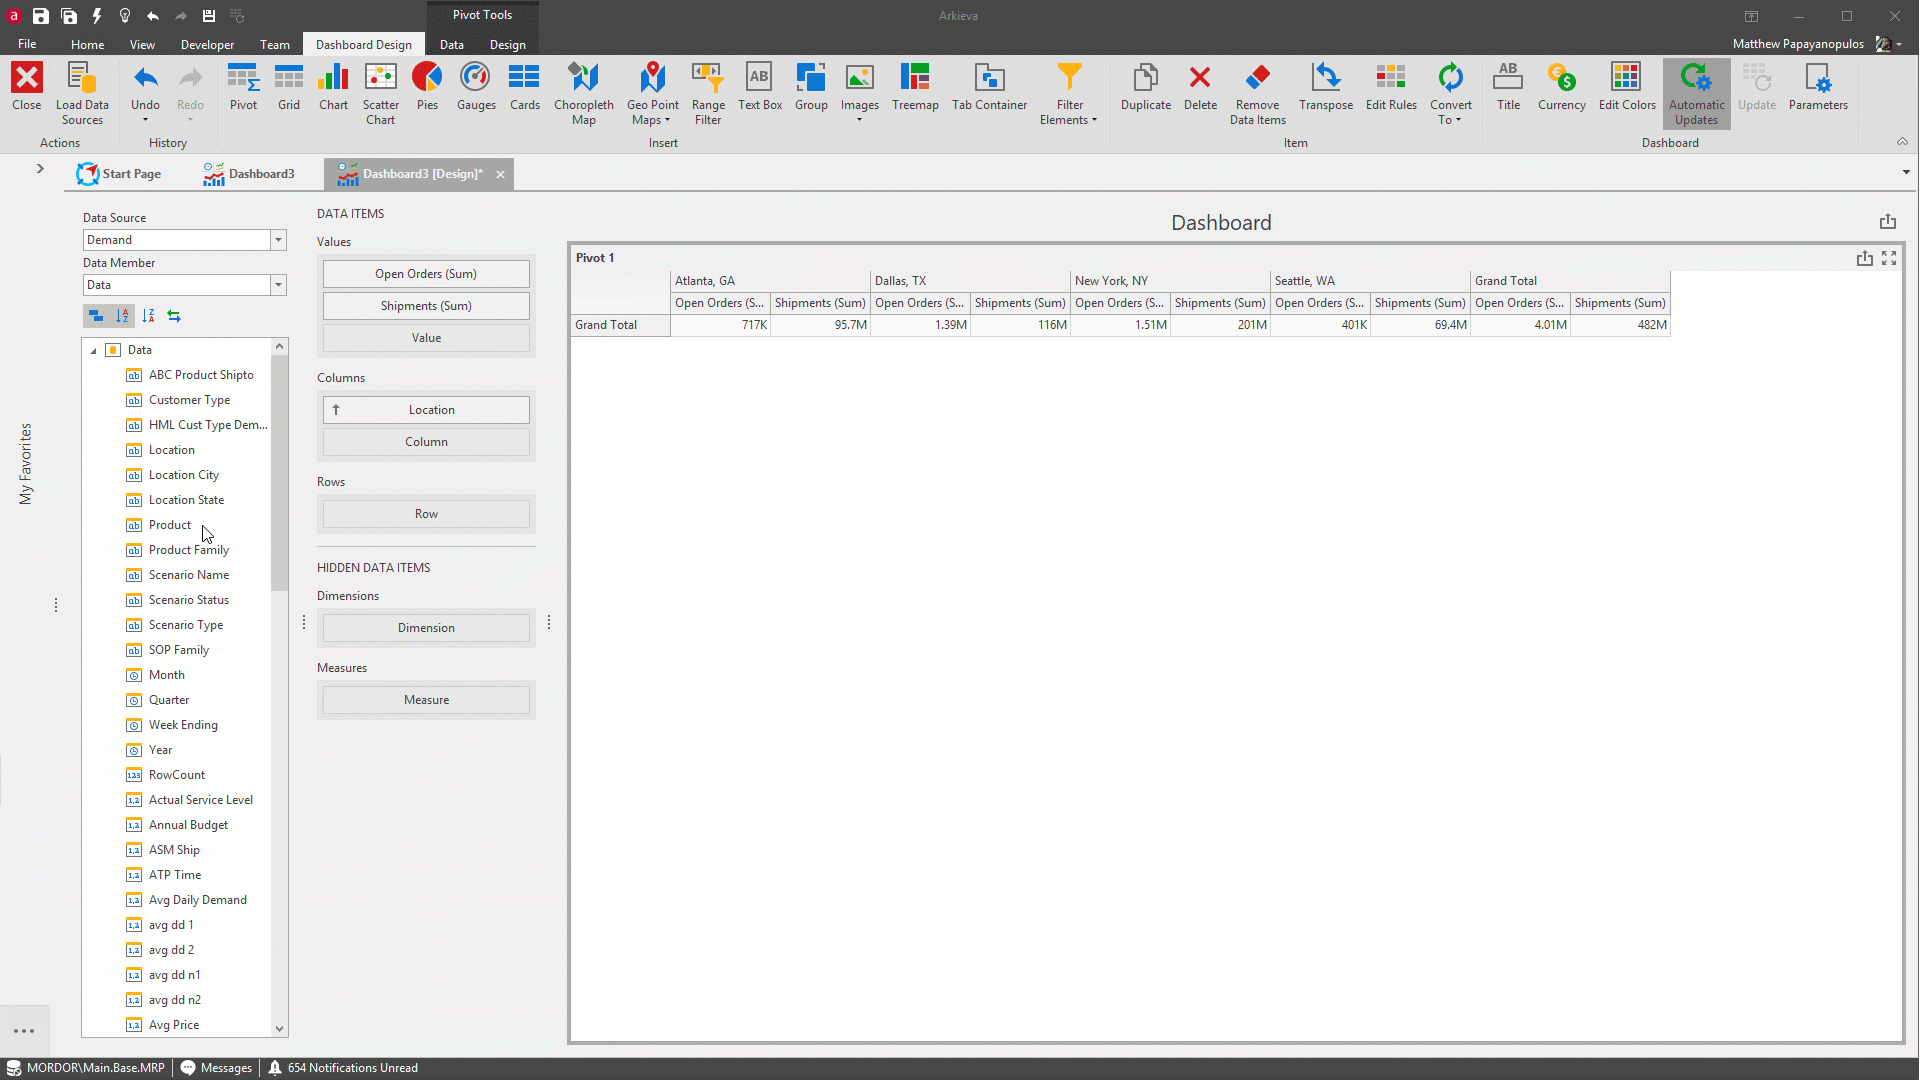
Task: Insert a Range Filter
Action: [708, 94]
